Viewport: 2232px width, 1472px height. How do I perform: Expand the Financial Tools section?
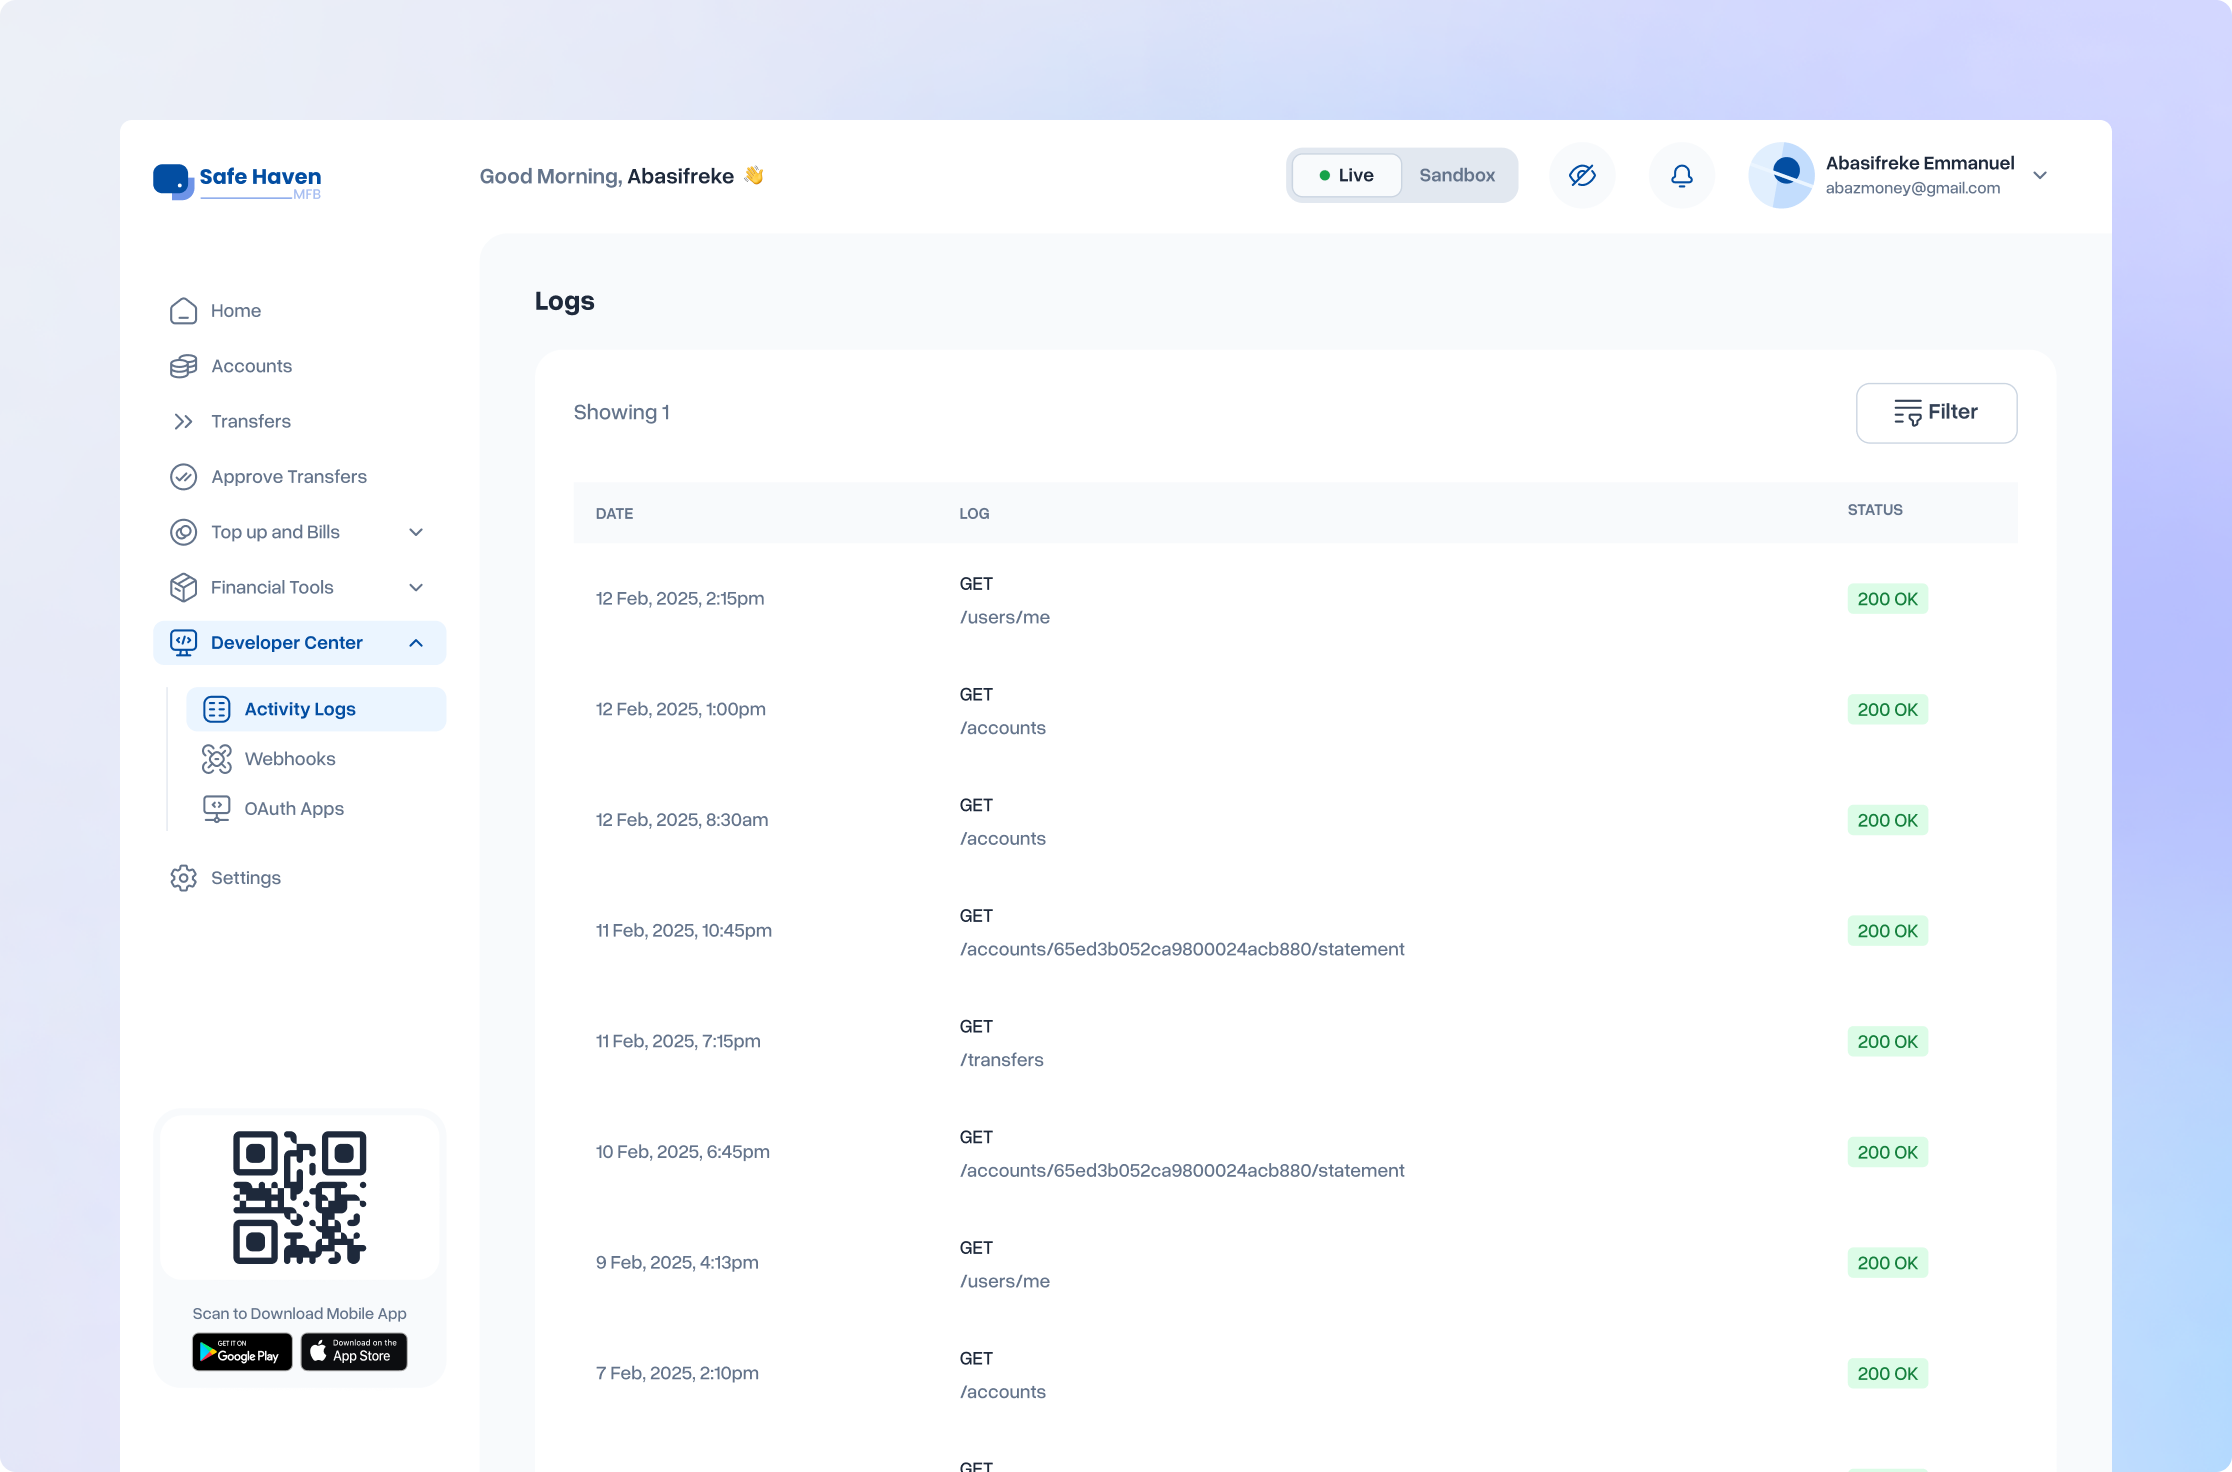coord(416,587)
